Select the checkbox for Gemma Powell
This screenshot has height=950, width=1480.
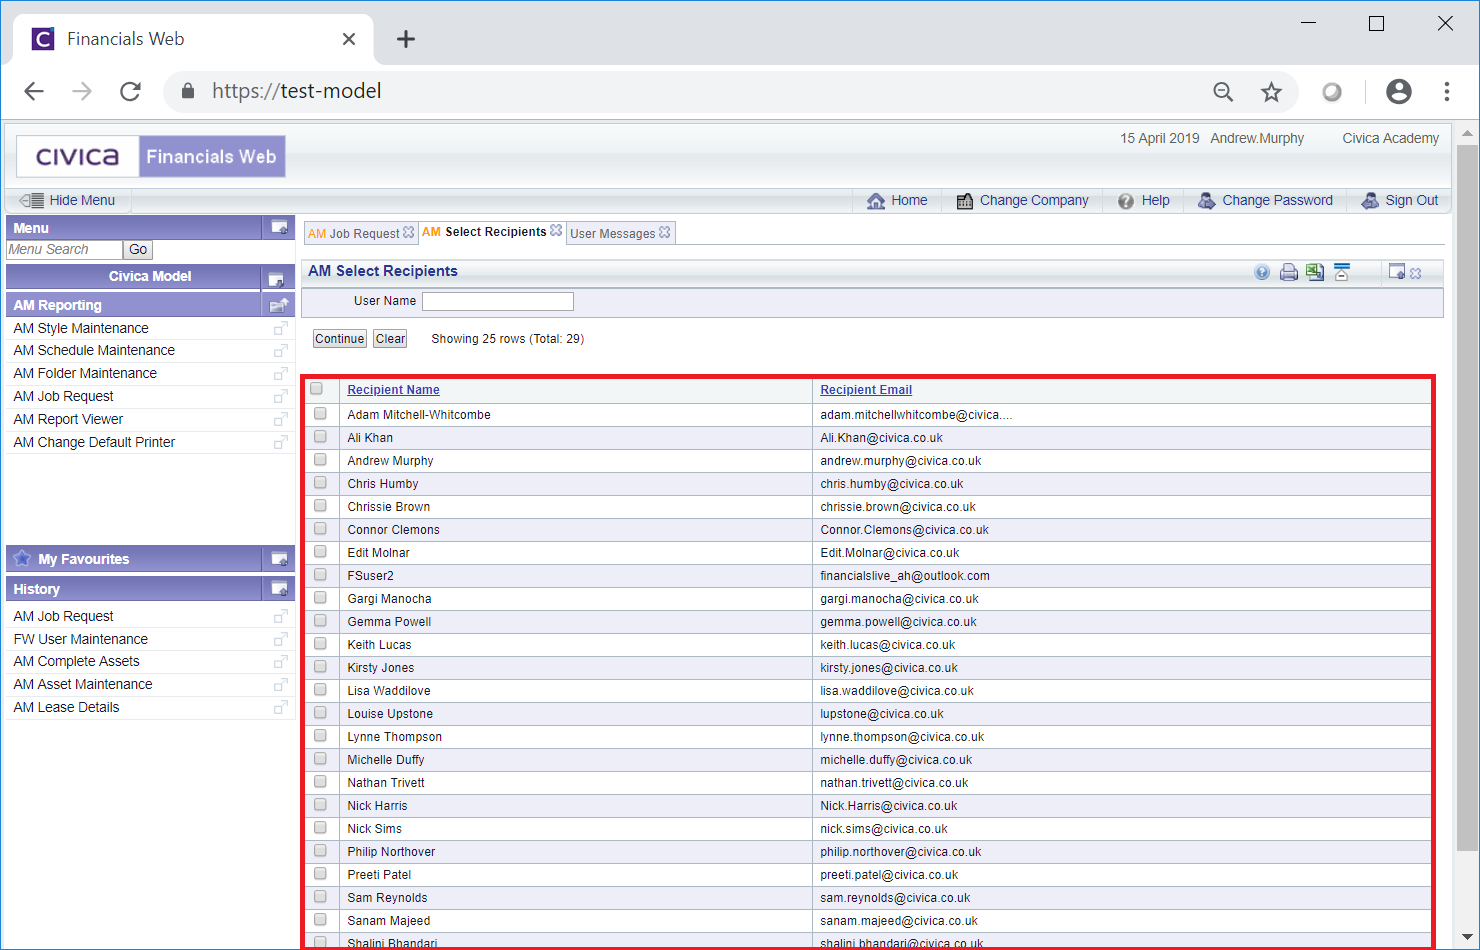pyautogui.click(x=320, y=620)
